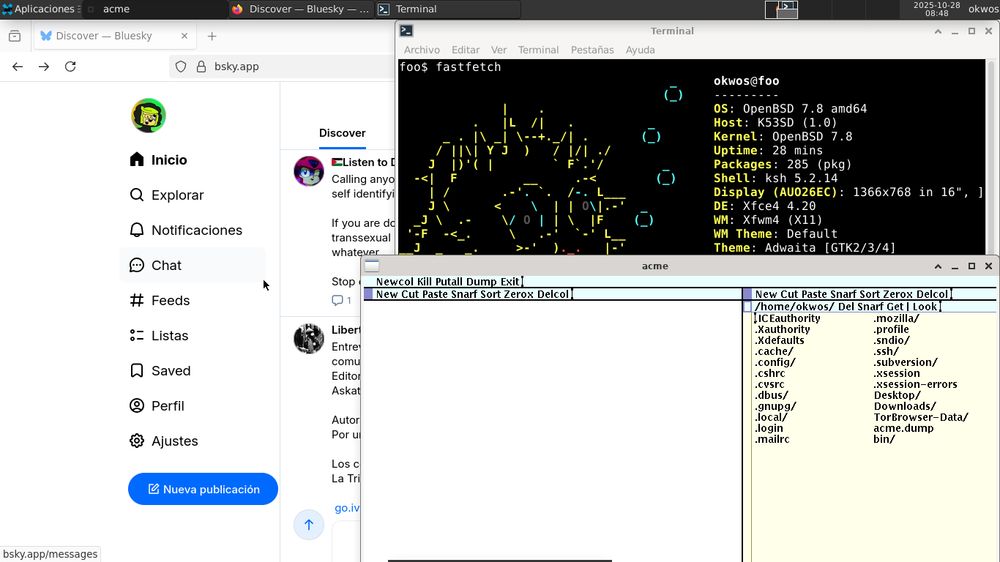Click the shield tracking protection icon
Screen dimensions: 1000x562
180,66
